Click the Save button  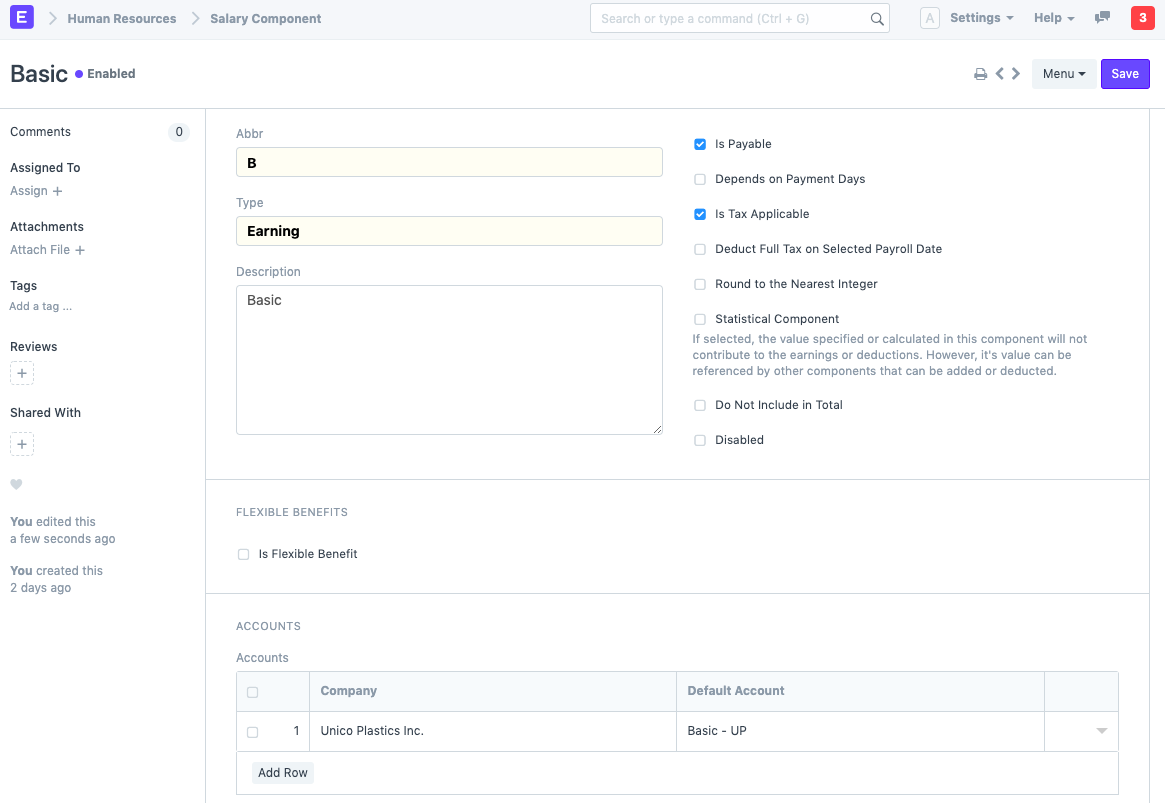[x=1125, y=74]
